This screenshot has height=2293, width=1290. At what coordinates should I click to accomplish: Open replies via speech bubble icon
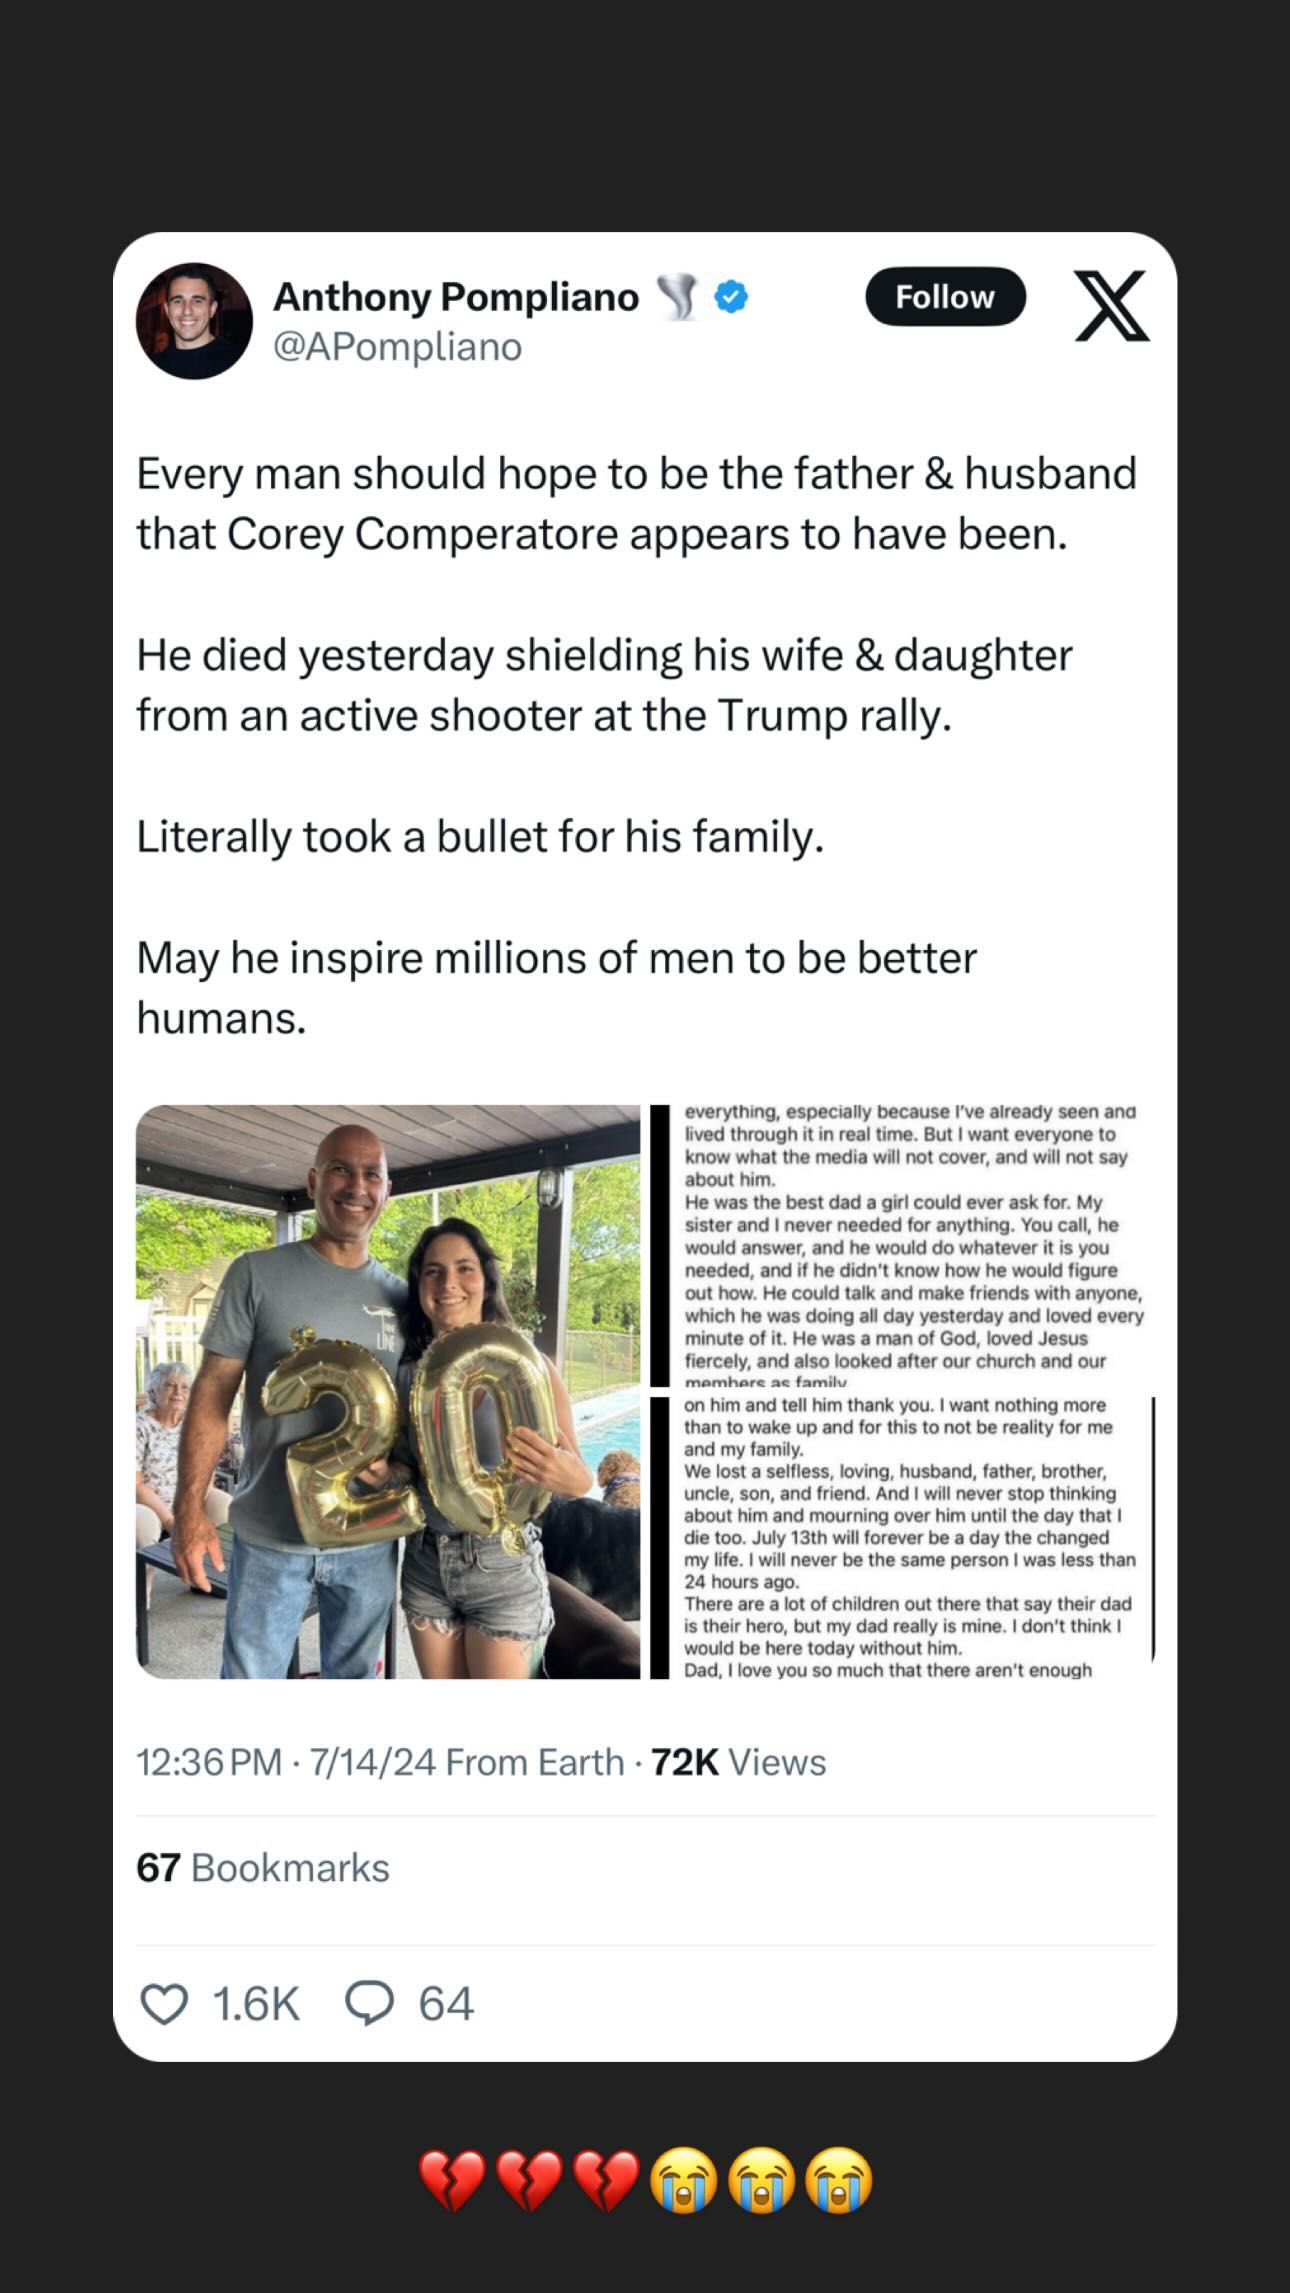369,2003
